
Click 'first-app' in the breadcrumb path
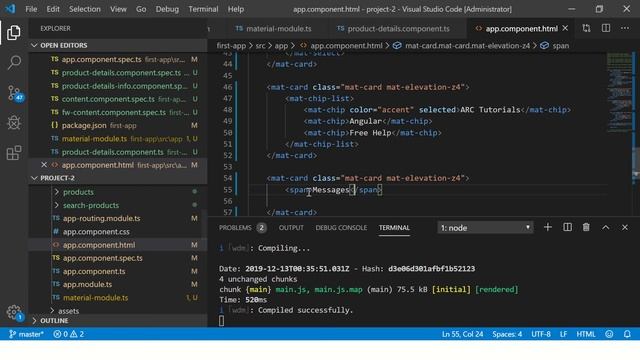pyautogui.click(x=231, y=46)
